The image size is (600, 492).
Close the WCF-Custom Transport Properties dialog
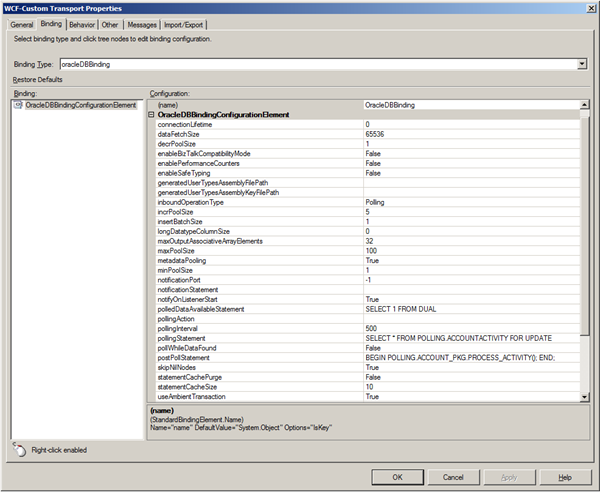click(591, 8)
